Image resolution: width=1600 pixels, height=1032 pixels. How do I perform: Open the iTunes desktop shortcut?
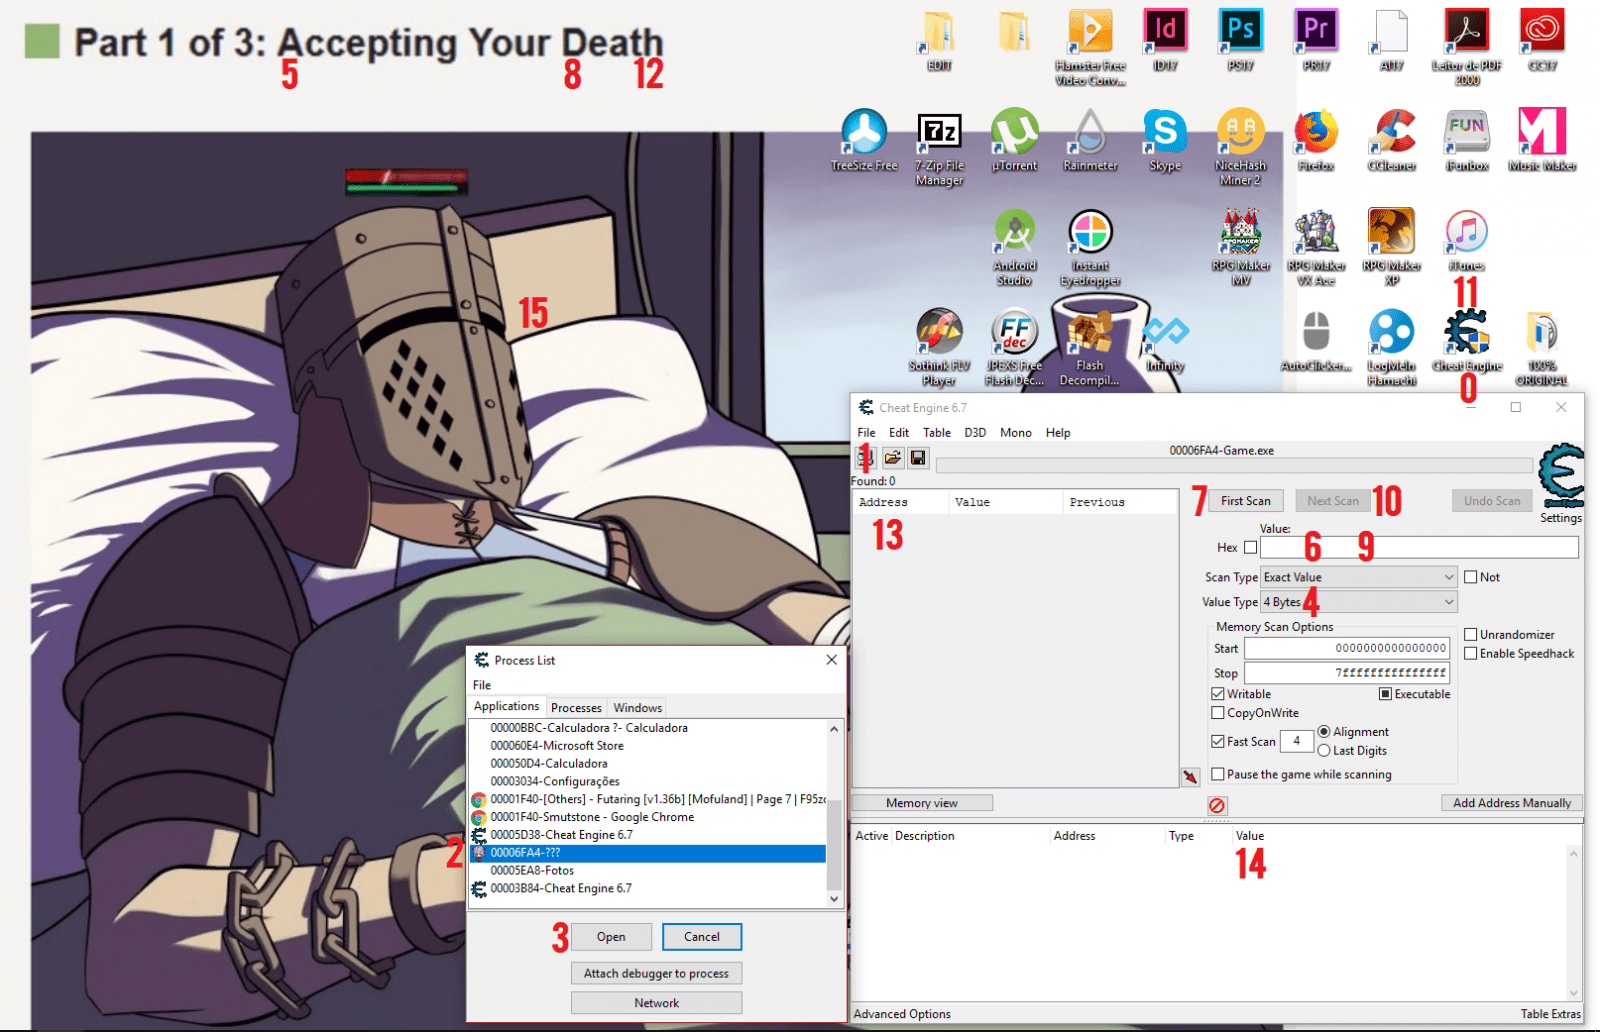(1467, 240)
